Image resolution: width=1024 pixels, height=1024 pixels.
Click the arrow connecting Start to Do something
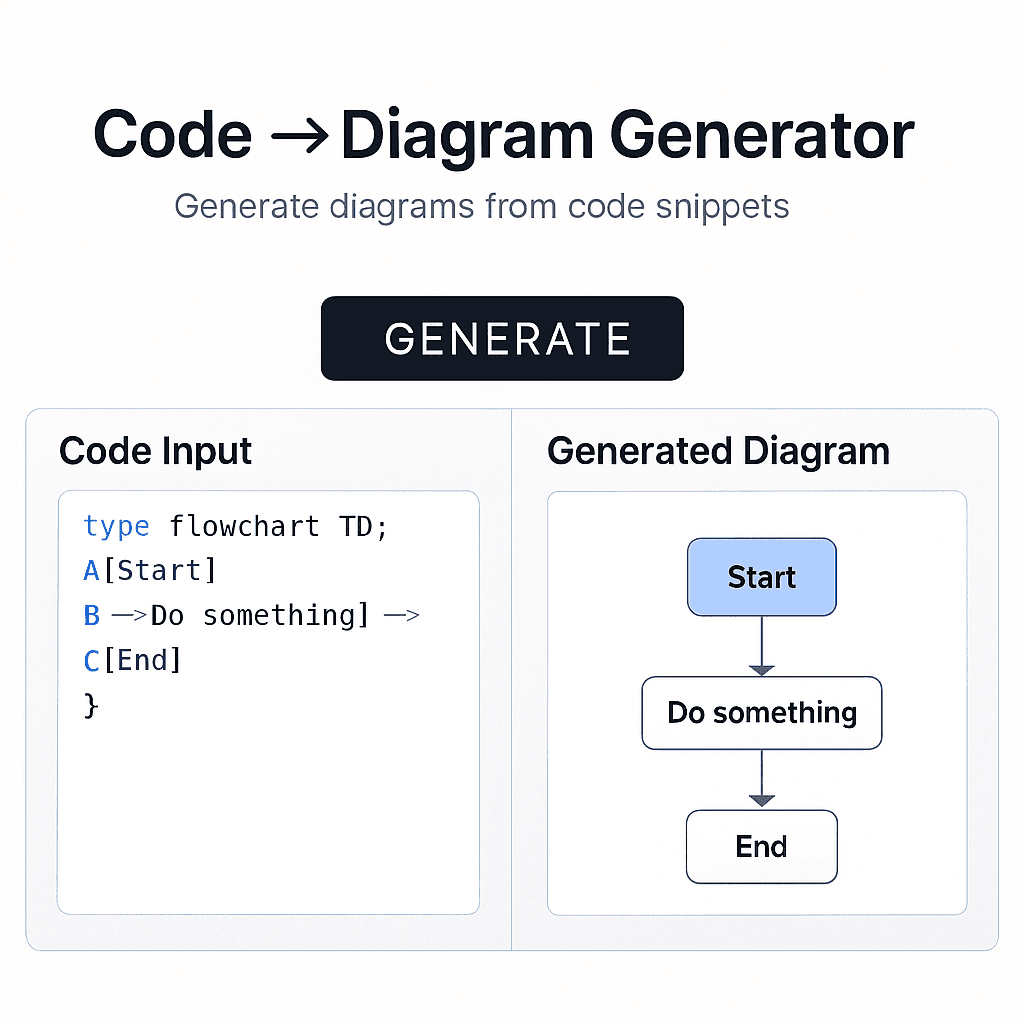pos(761,645)
